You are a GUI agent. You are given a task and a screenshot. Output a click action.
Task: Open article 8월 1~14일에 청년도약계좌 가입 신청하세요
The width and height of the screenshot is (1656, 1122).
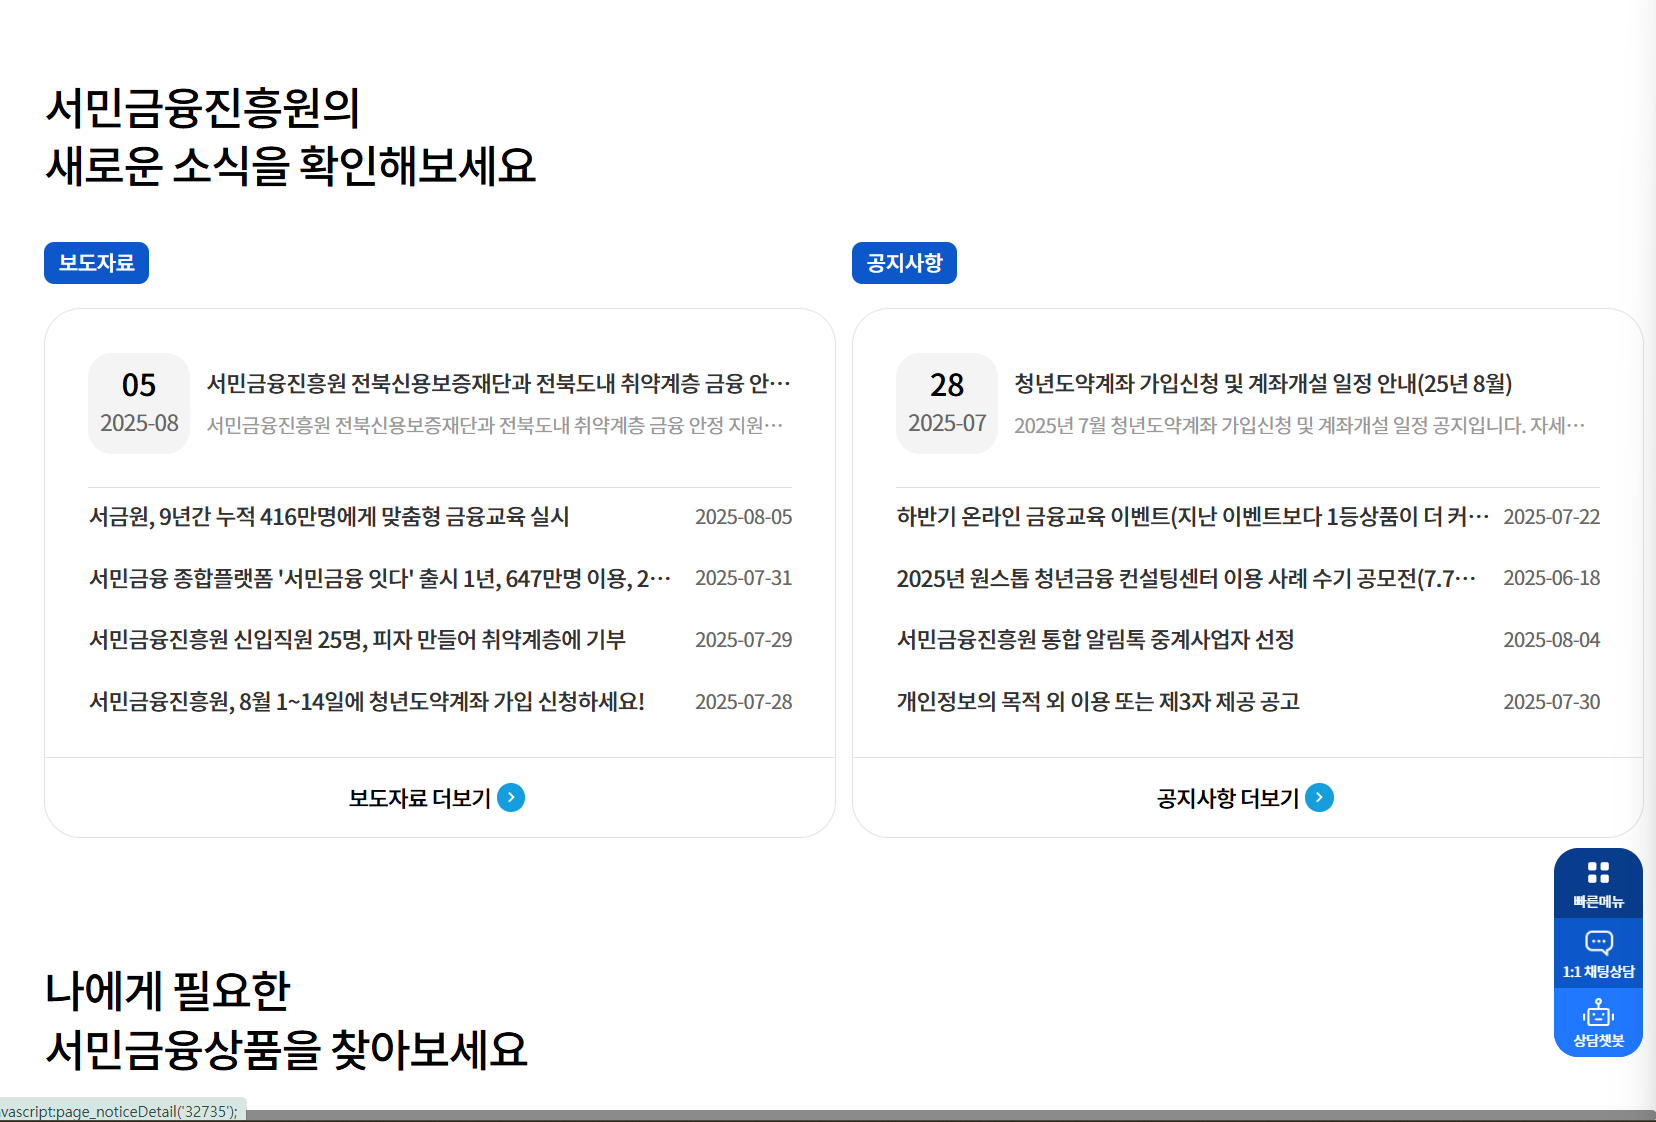(x=367, y=702)
